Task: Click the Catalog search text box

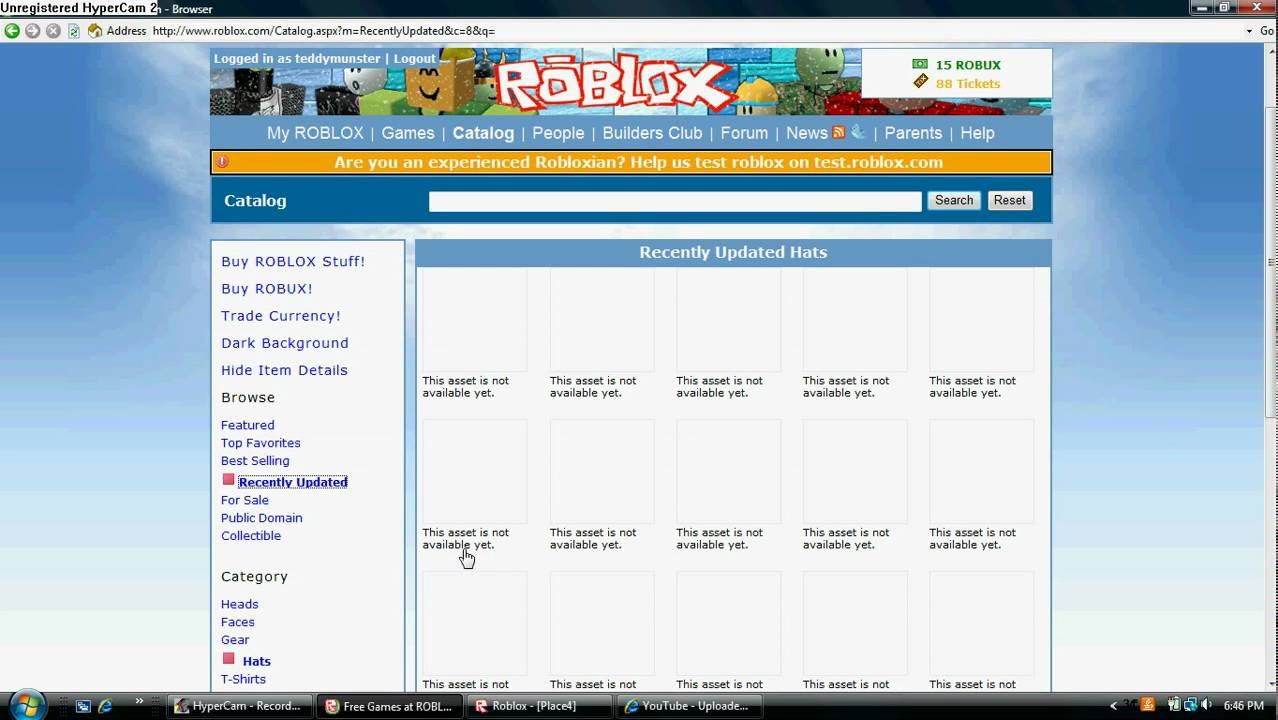Action: click(x=675, y=201)
